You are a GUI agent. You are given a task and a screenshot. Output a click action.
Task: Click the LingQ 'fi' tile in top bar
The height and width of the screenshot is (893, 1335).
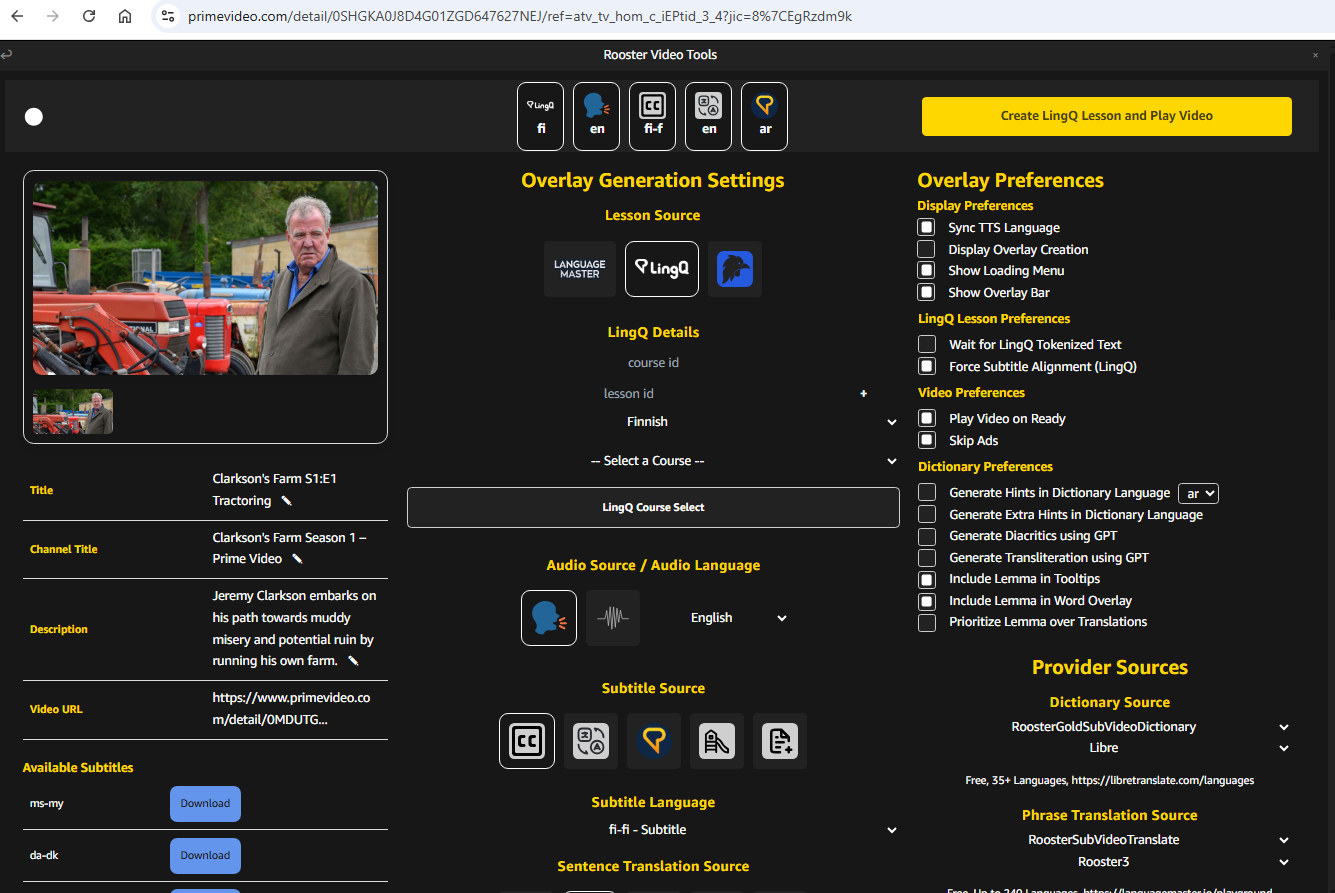pos(541,116)
